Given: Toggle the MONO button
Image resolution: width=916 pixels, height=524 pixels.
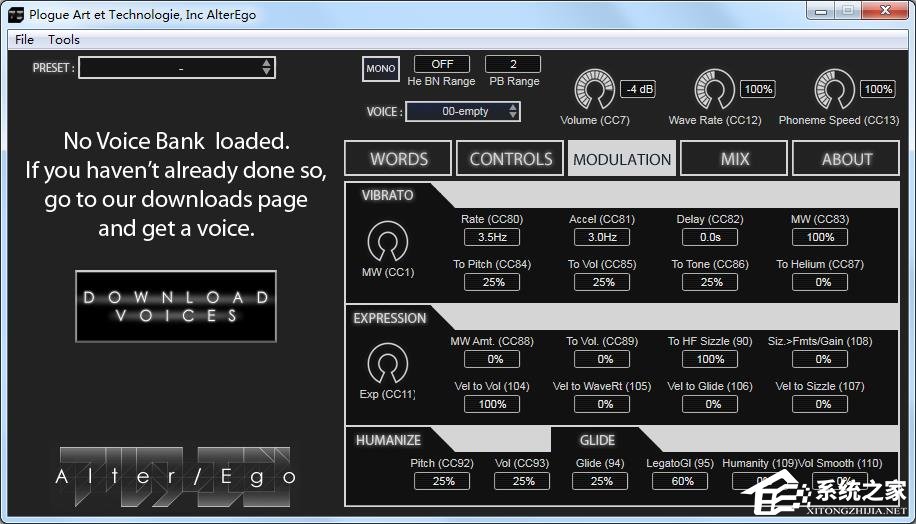Looking at the screenshot, I should (x=381, y=68).
